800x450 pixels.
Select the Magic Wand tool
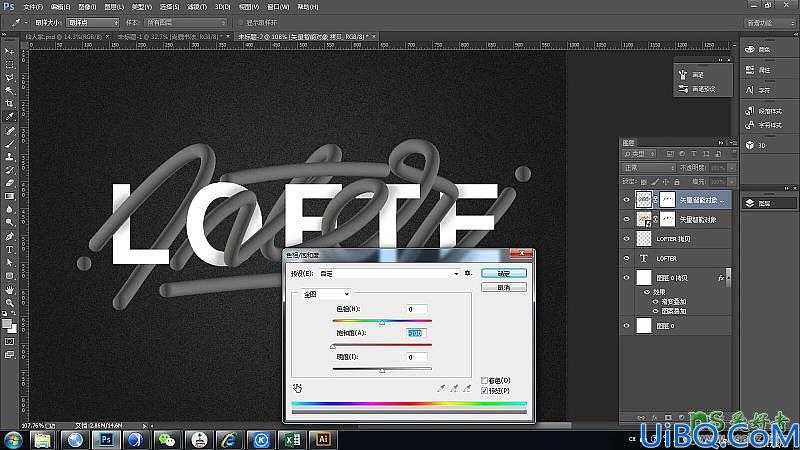9,91
